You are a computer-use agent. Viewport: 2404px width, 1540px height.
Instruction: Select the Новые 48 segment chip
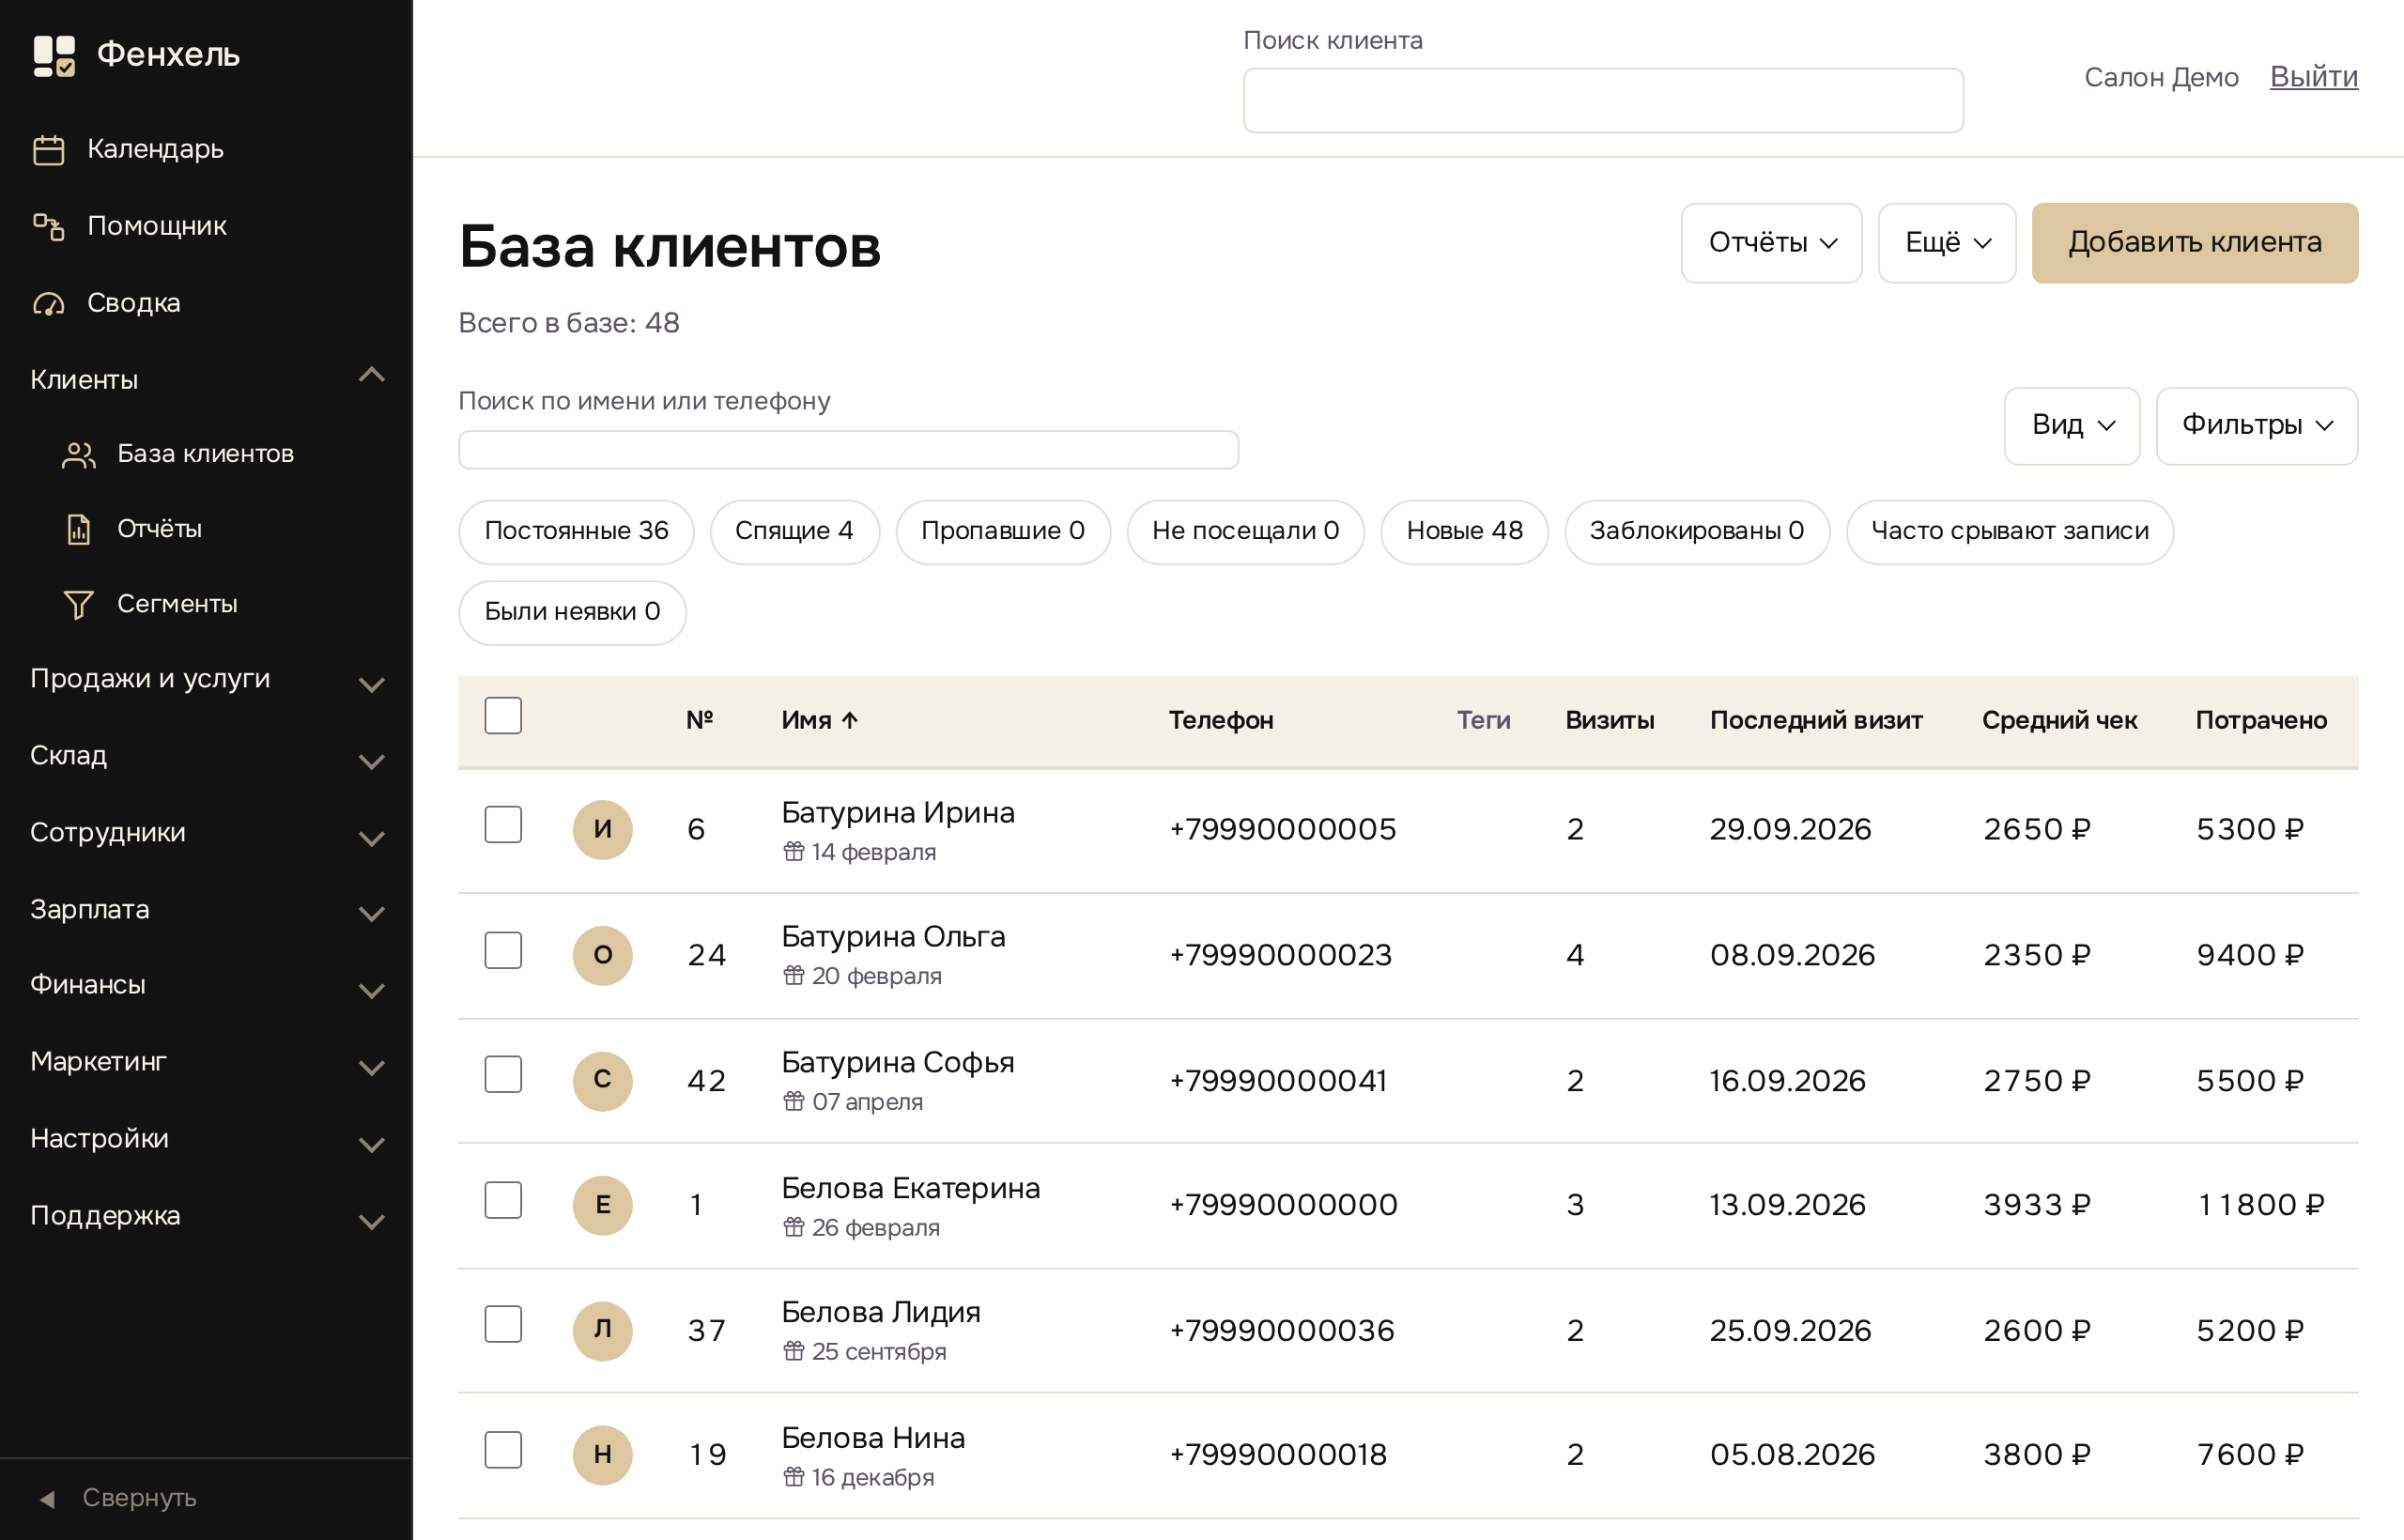click(x=1464, y=532)
